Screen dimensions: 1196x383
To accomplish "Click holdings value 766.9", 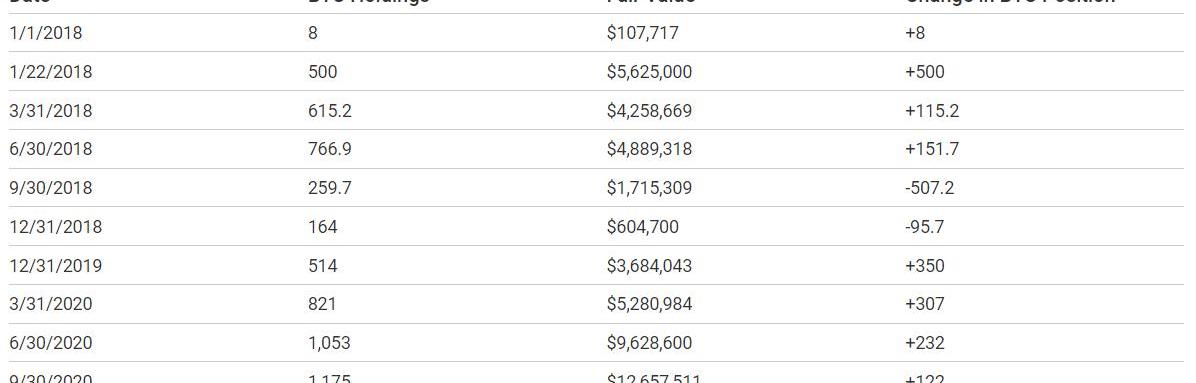I will point(330,149).
